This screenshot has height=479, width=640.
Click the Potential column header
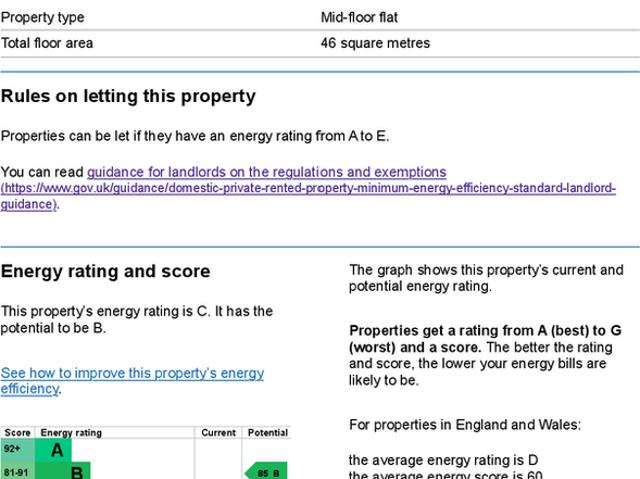(266, 433)
